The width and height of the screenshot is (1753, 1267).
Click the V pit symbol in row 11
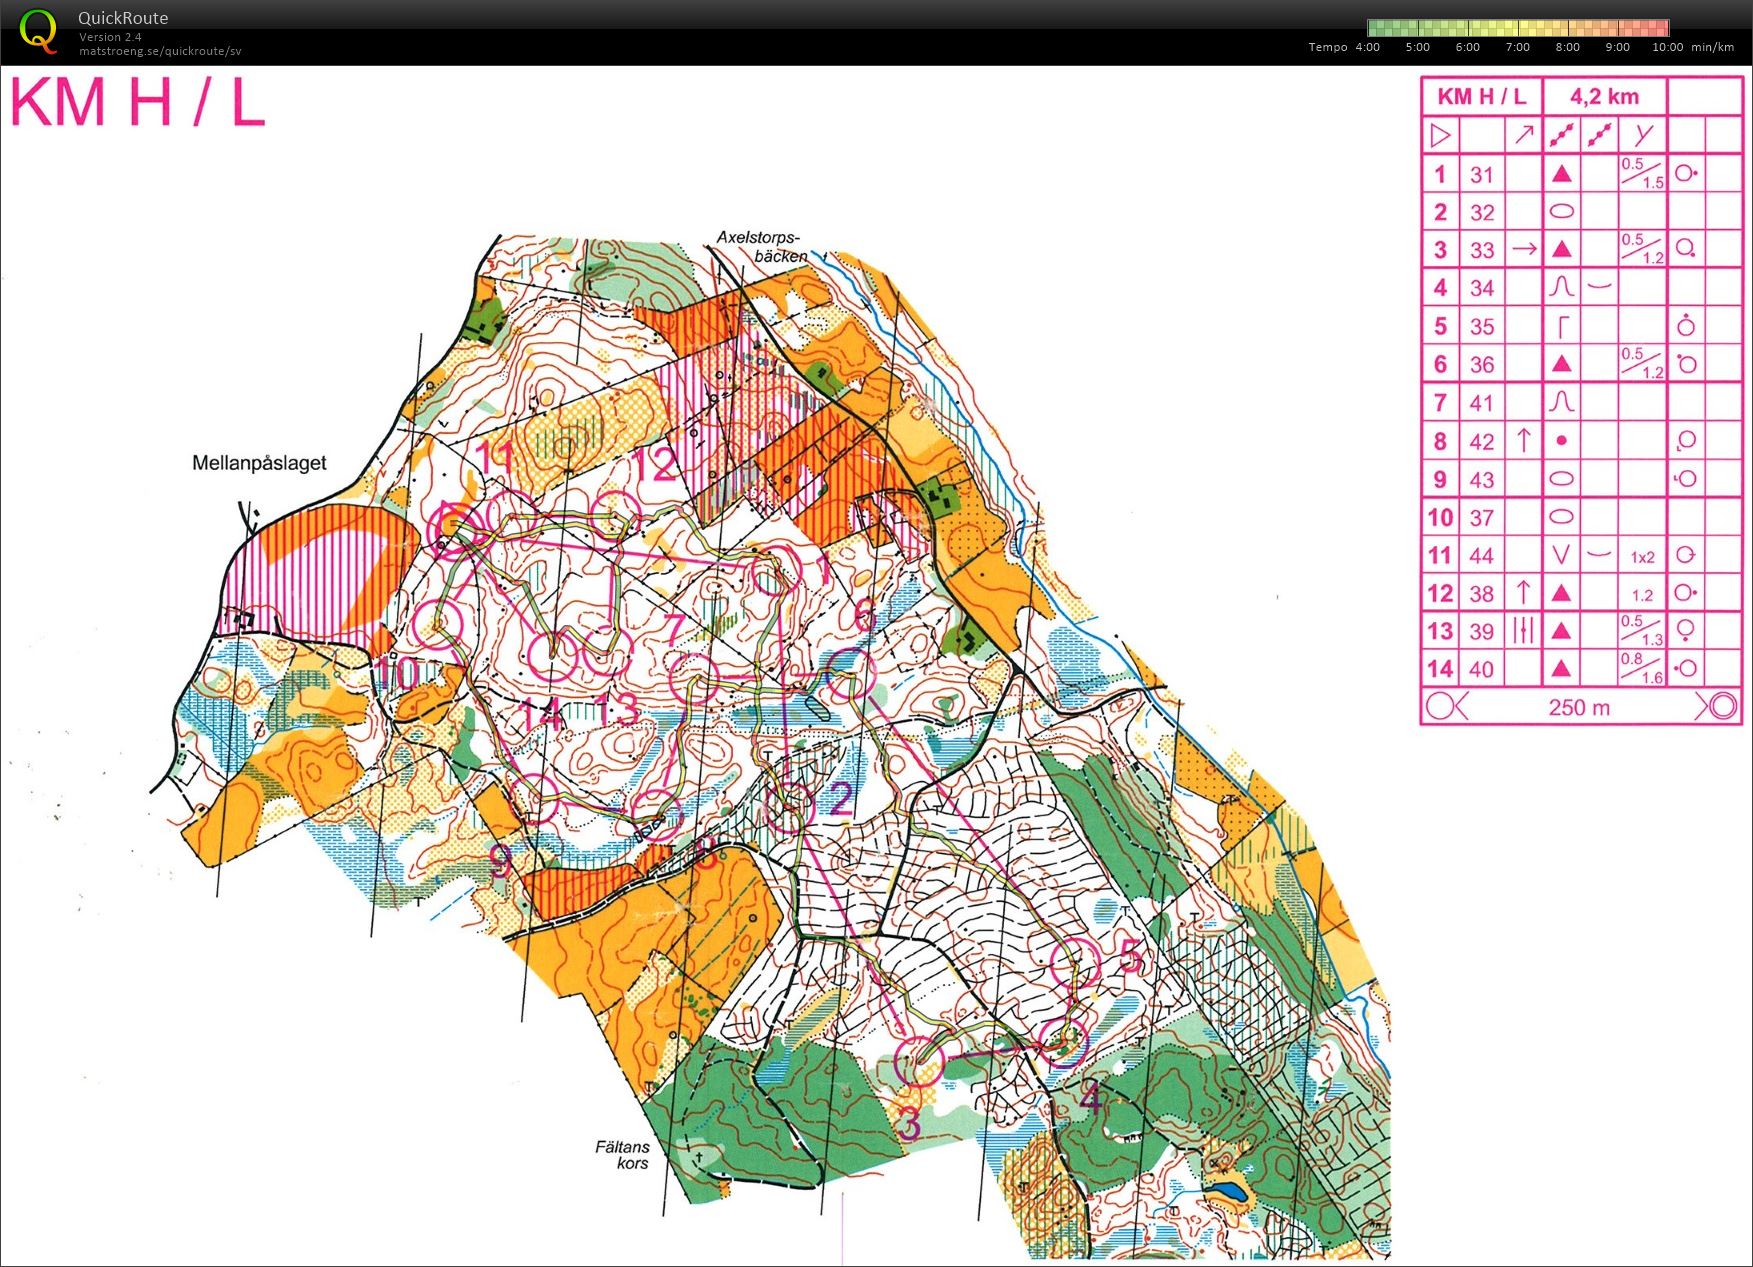click(1561, 555)
